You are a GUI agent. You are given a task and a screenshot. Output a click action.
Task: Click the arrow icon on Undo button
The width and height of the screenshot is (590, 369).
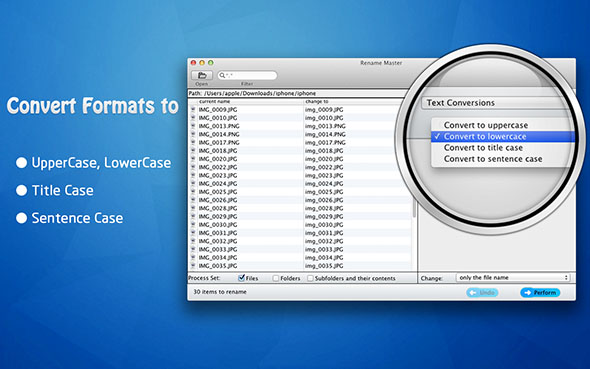pos(473,292)
